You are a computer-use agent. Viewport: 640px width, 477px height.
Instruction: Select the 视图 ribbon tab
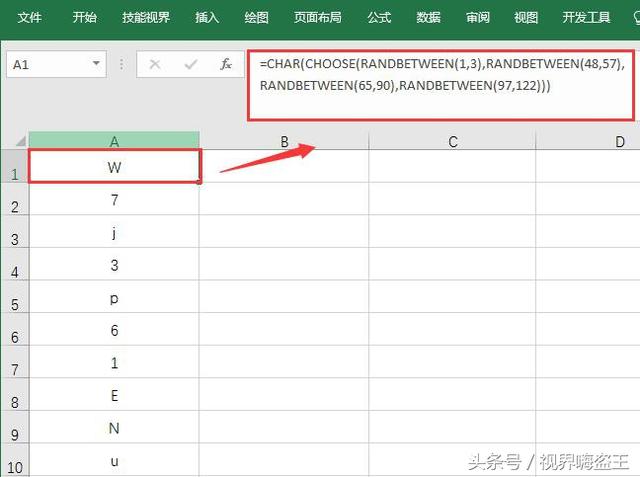[526, 17]
